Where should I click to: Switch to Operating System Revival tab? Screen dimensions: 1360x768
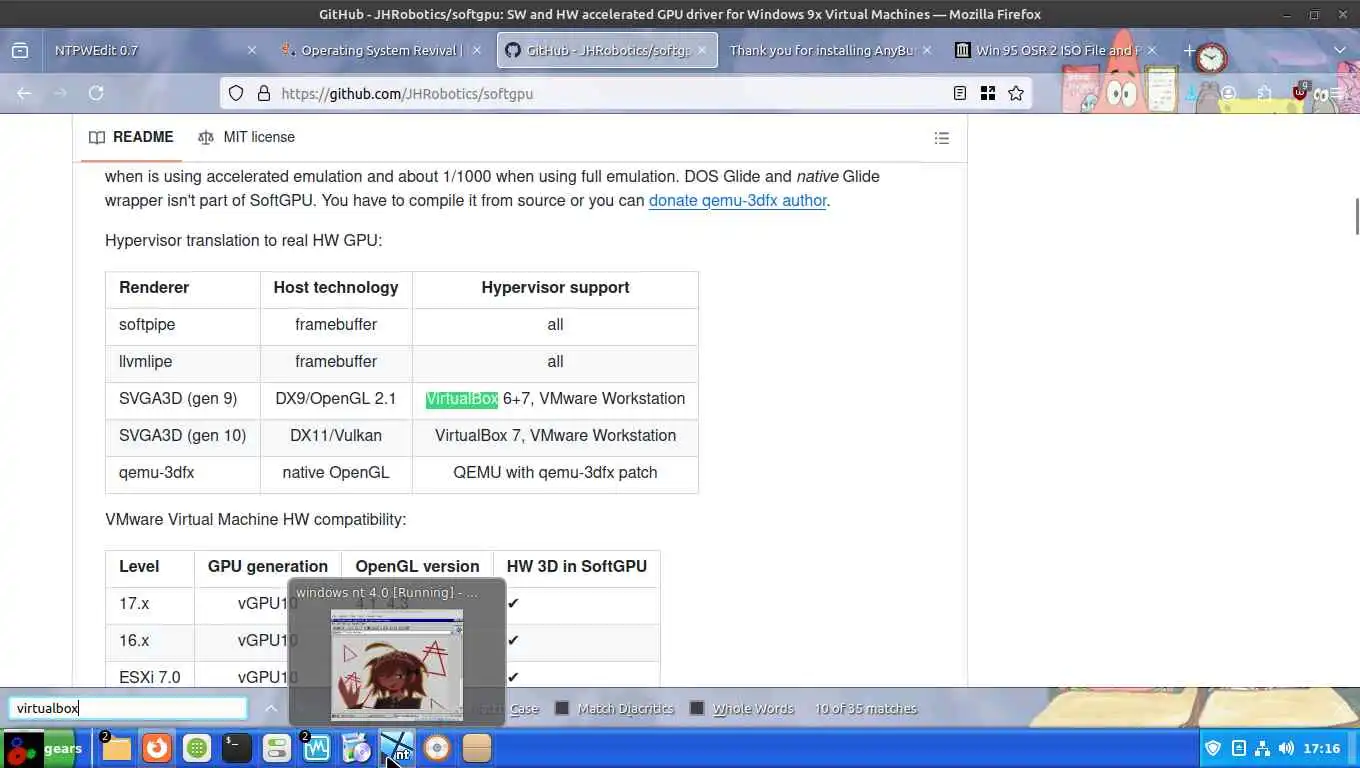tap(380, 50)
